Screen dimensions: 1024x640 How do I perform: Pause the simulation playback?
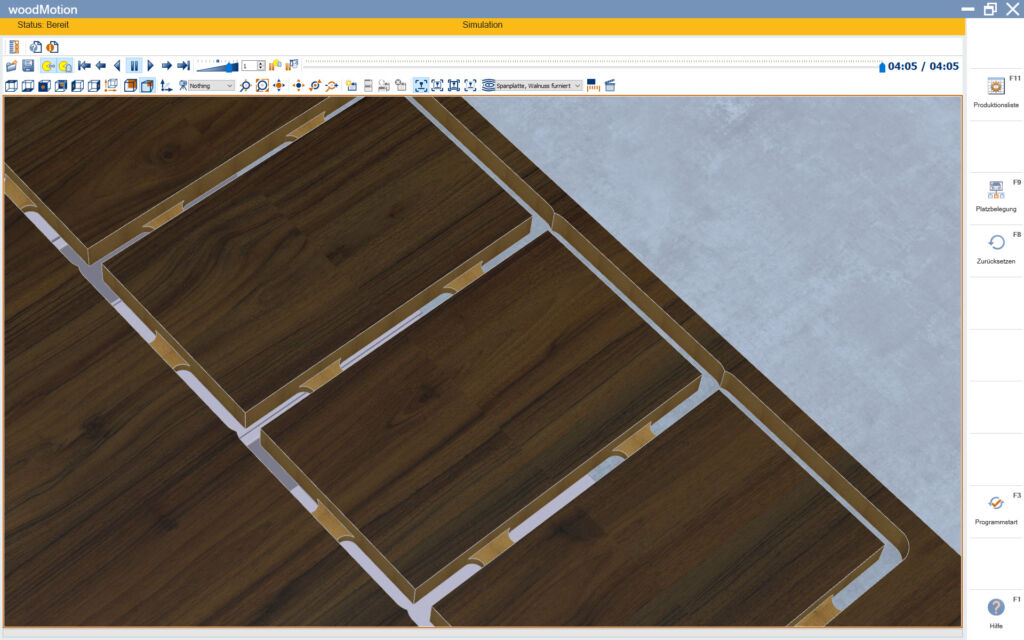[133, 66]
